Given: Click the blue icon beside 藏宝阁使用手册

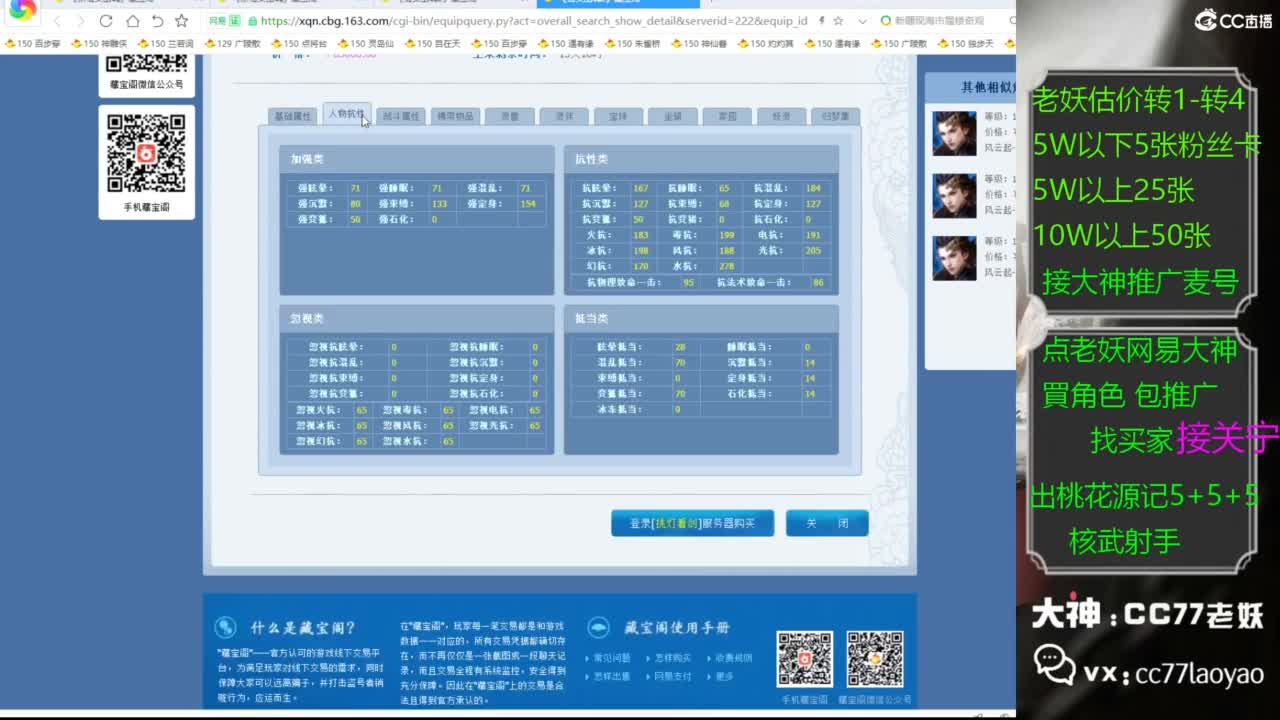Looking at the screenshot, I should click(x=597, y=628).
